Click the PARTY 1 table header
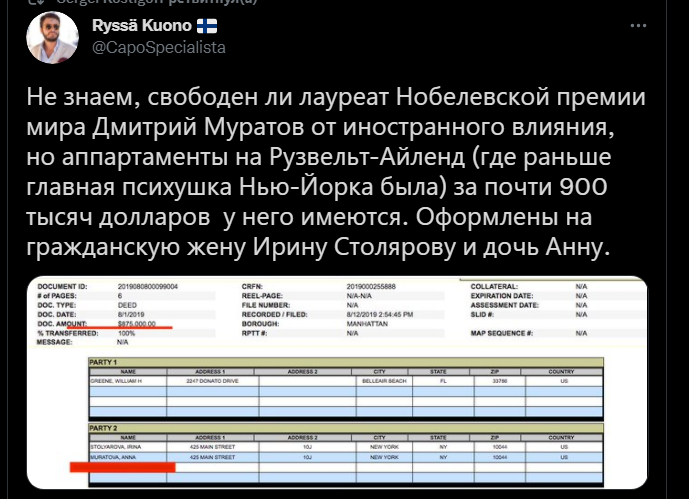This screenshot has width=689, height=499. click(346, 362)
